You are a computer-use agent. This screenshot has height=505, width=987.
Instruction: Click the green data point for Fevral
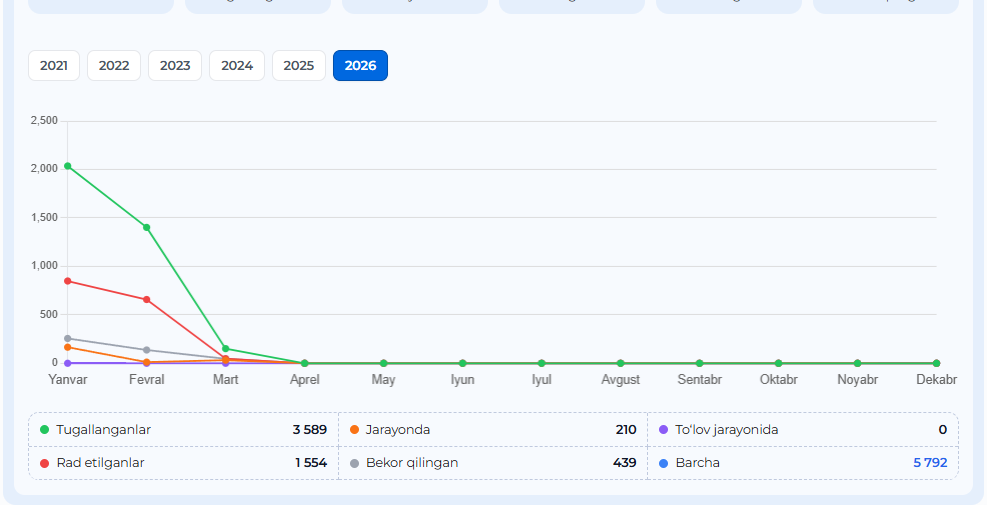147,227
